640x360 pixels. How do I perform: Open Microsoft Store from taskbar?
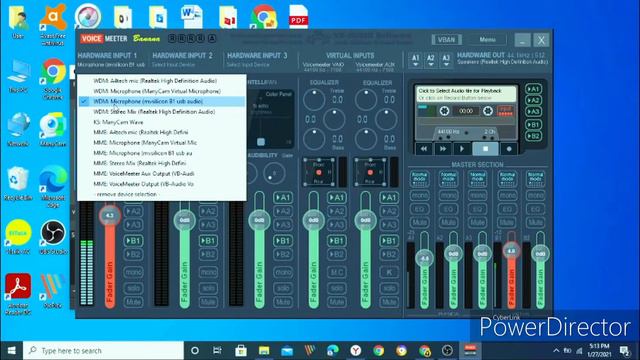[x=241, y=351]
